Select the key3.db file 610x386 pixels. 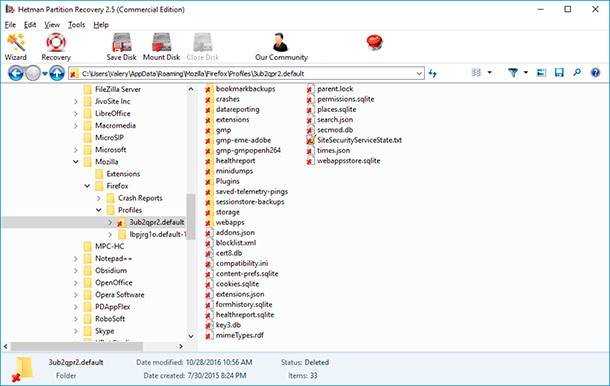point(223,325)
